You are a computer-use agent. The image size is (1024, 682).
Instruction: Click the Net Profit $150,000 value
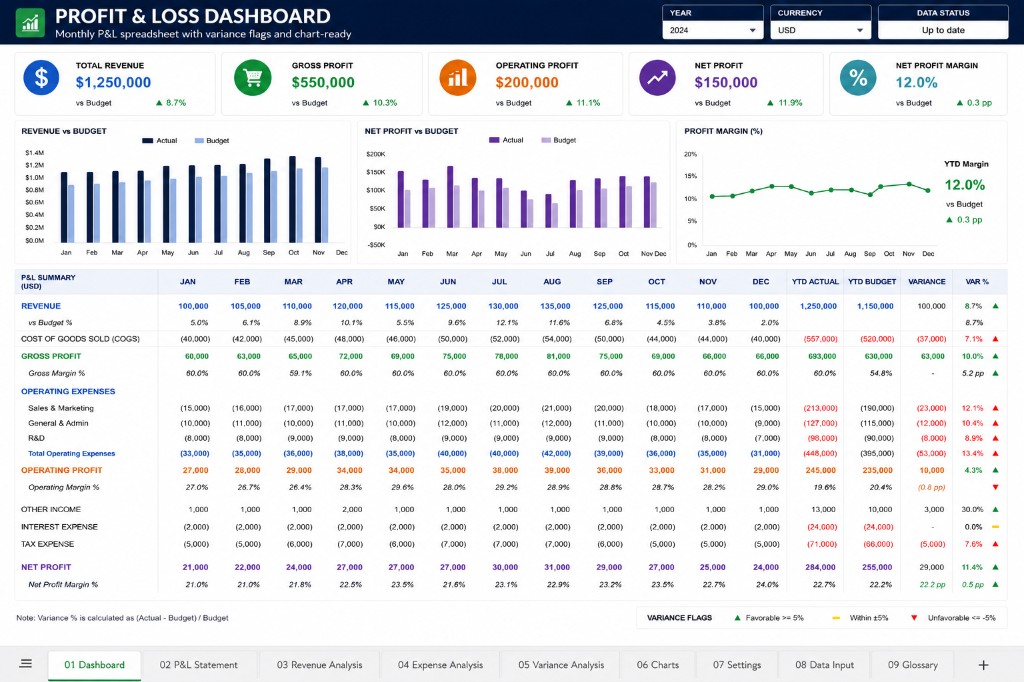(726, 82)
